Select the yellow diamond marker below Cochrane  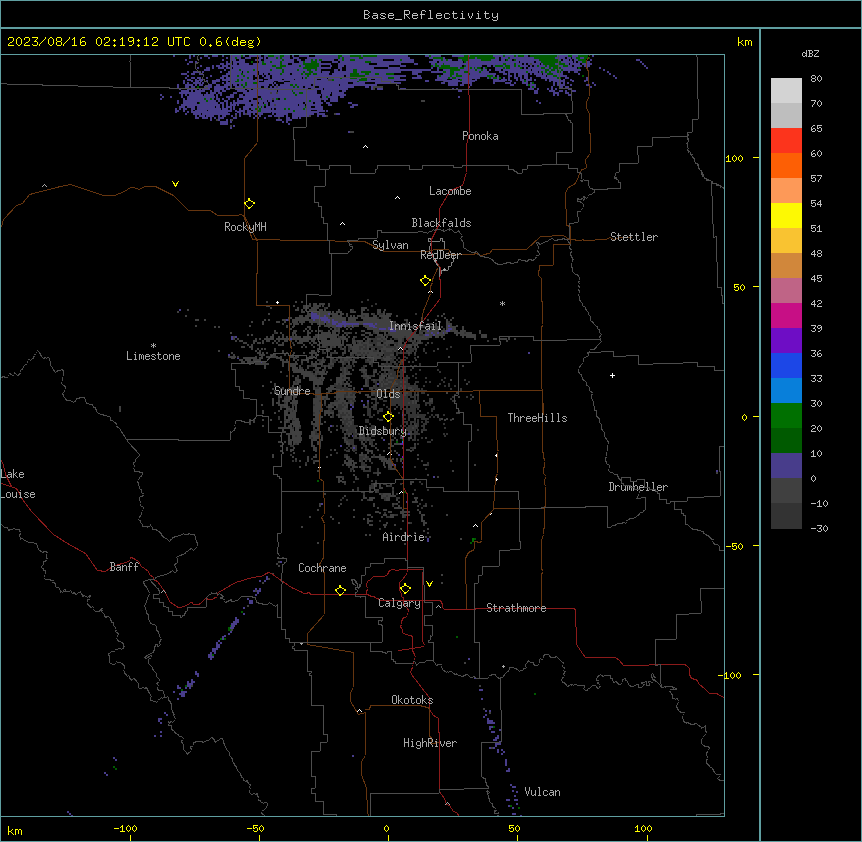click(x=340, y=590)
